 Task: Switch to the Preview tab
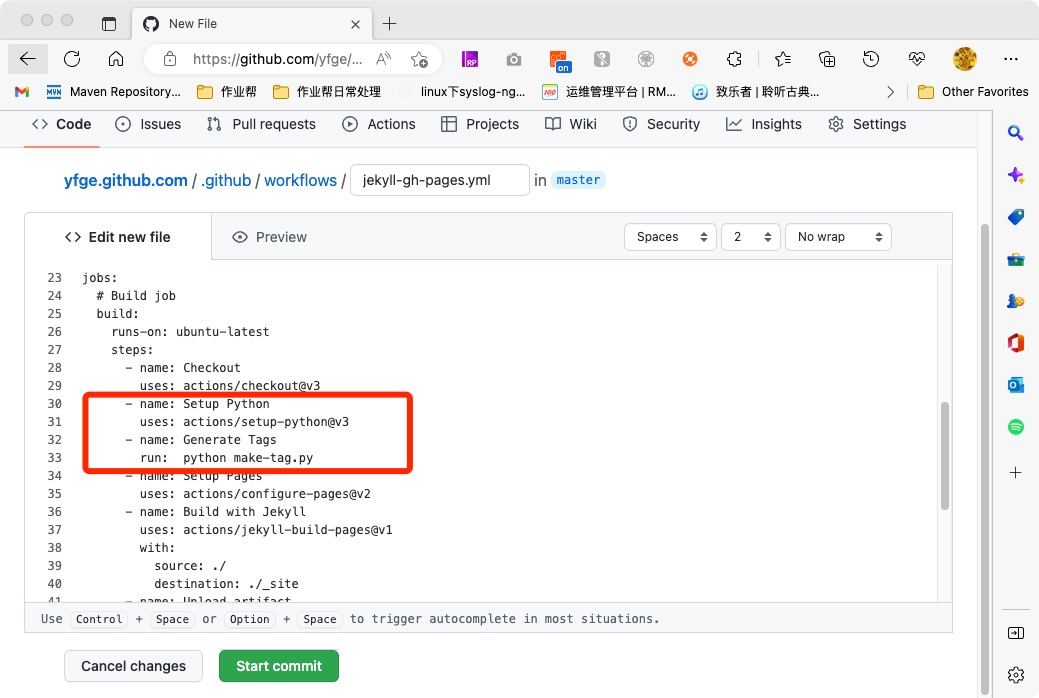point(269,237)
